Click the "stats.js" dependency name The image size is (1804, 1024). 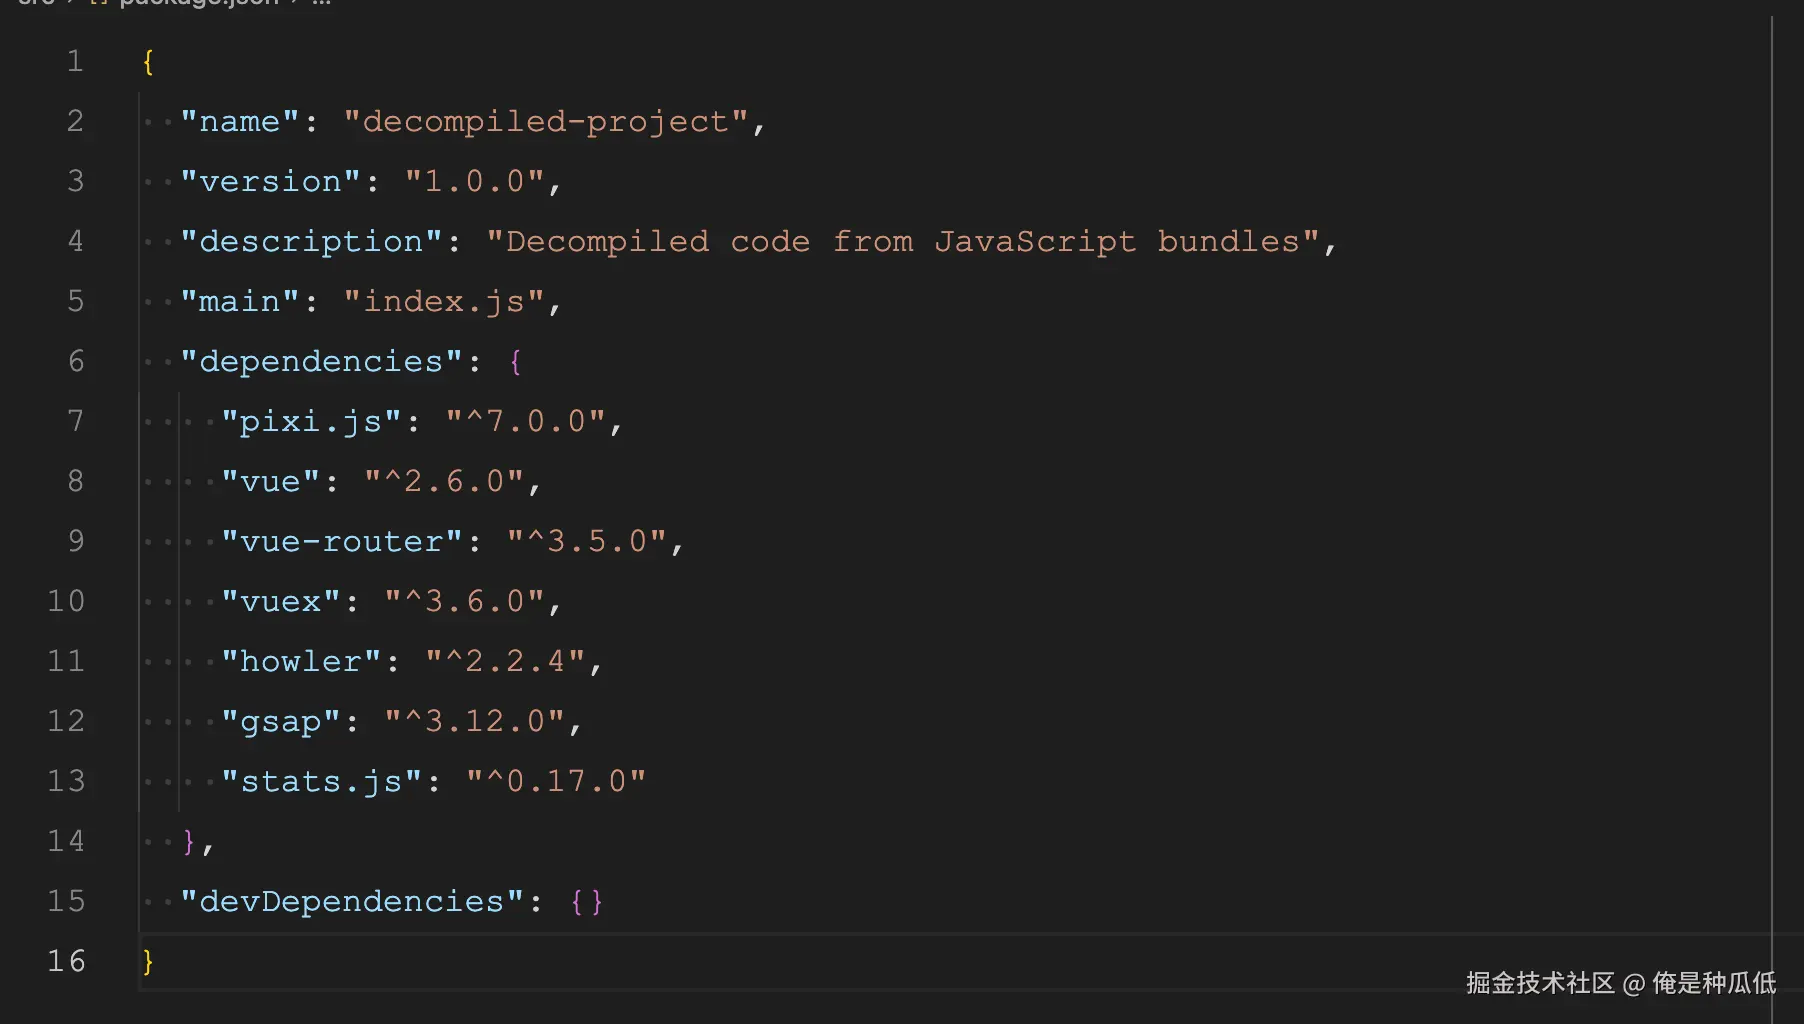pyautogui.click(x=321, y=782)
